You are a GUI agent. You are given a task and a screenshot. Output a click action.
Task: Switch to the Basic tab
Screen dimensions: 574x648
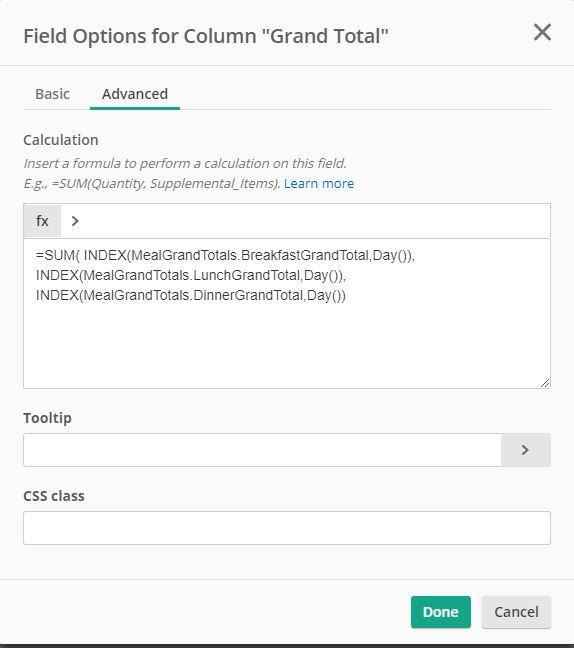click(52, 94)
